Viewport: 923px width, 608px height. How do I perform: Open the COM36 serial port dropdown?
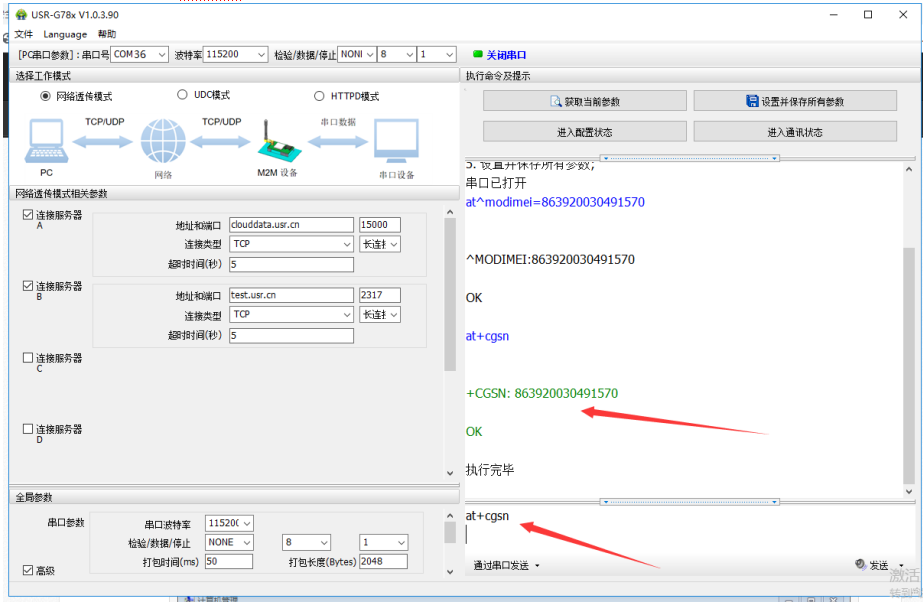pyautogui.click(x=139, y=54)
